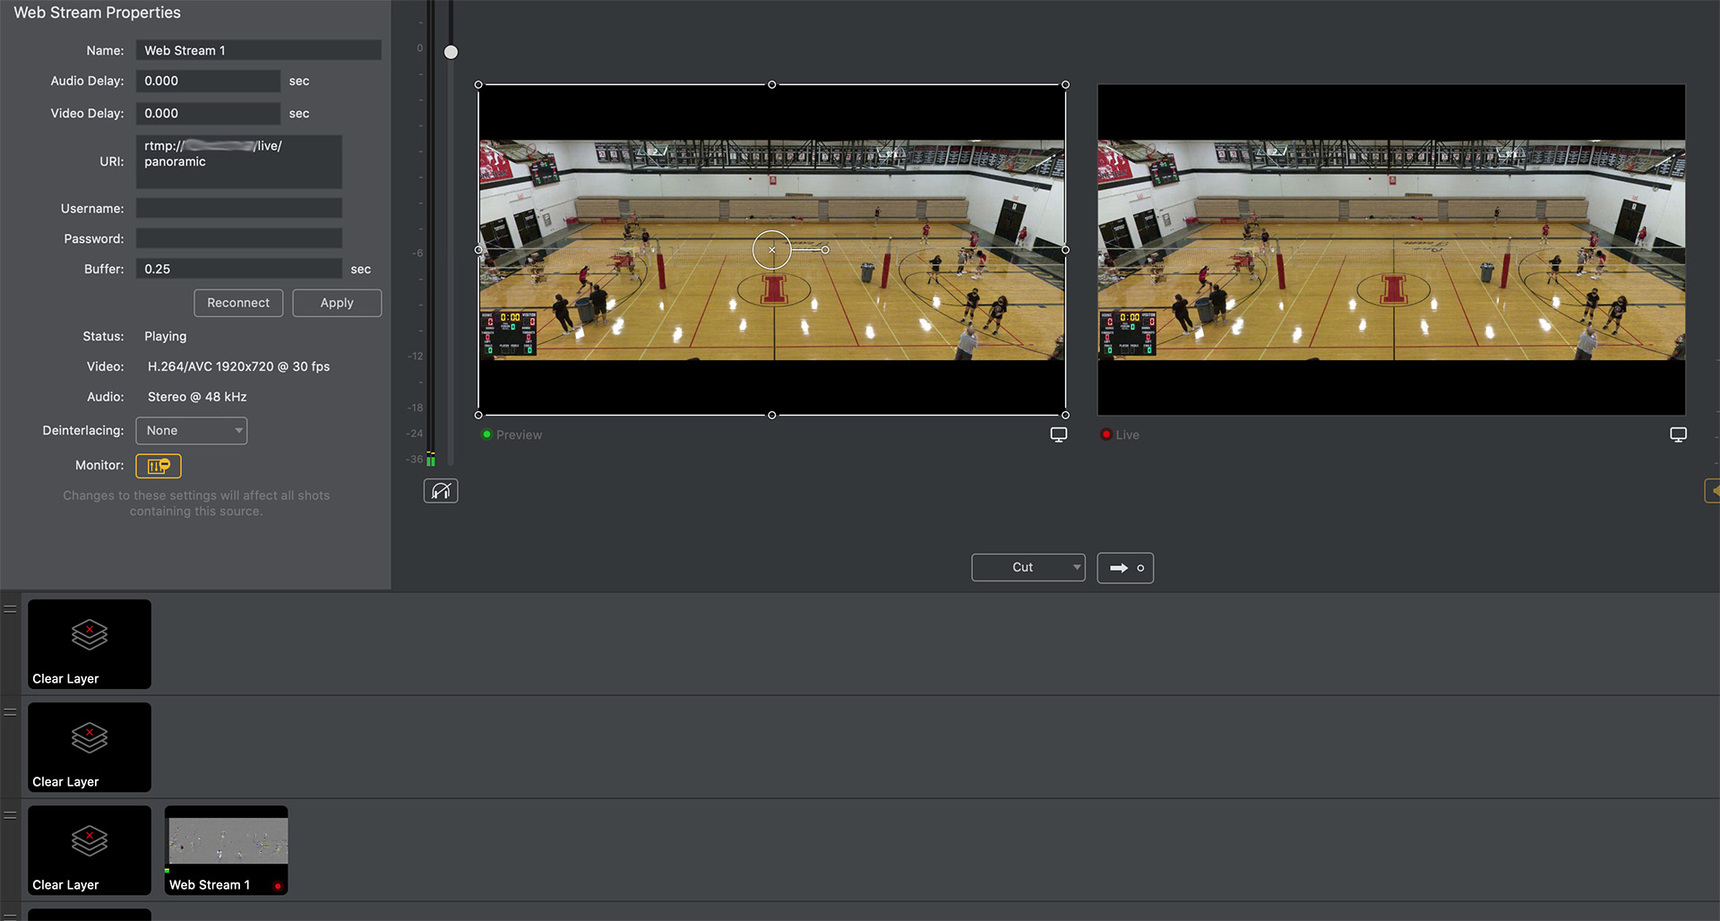Click the Web Stream Properties title
The height and width of the screenshot is (921, 1720).
click(x=97, y=13)
